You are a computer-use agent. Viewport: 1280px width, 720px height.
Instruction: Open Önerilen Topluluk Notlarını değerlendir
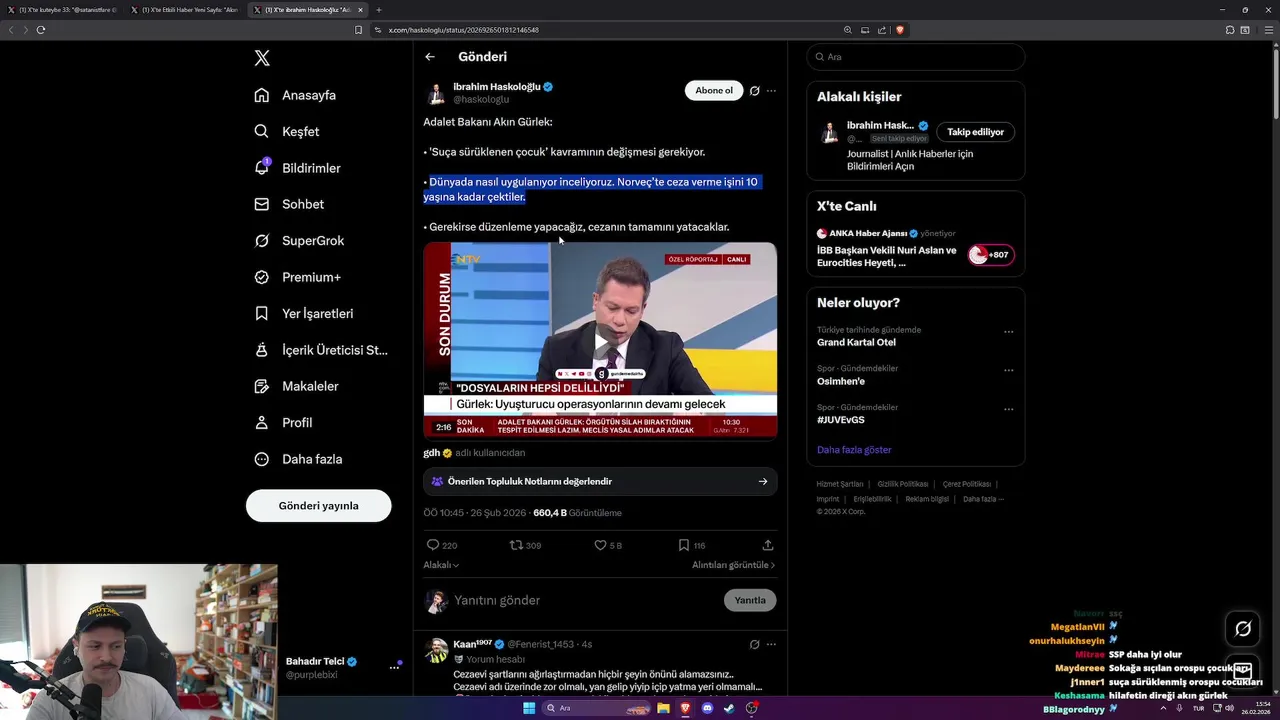tap(600, 481)
